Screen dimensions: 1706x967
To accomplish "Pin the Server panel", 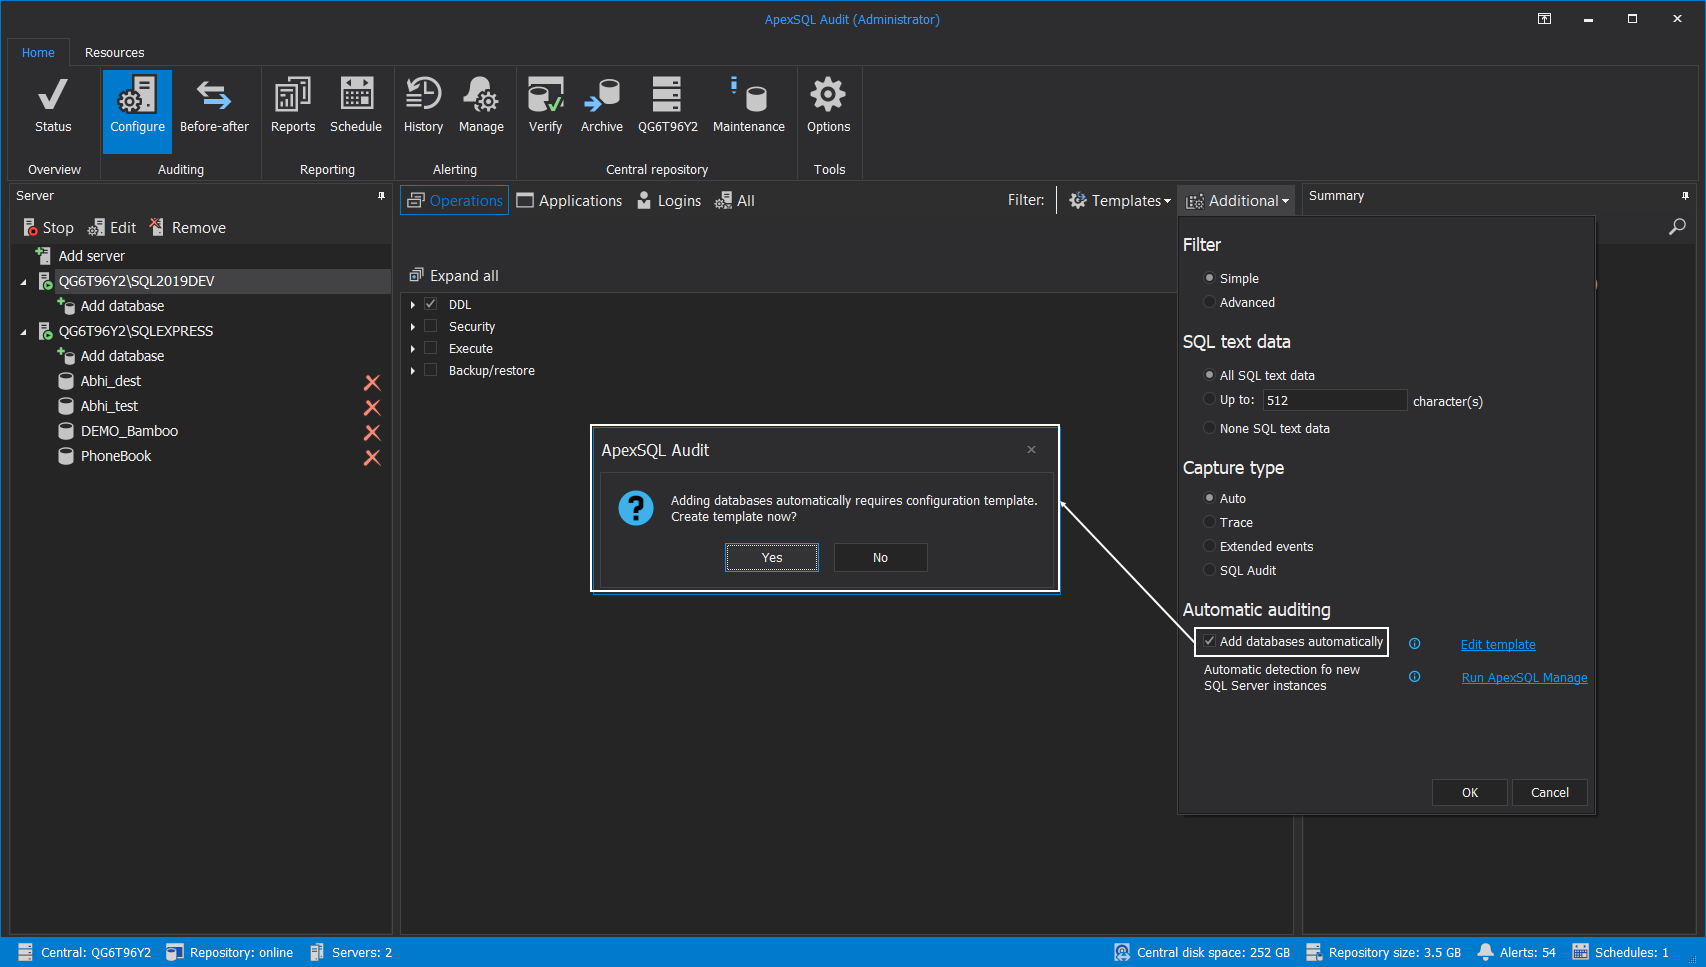I will (x=381, y=196).
